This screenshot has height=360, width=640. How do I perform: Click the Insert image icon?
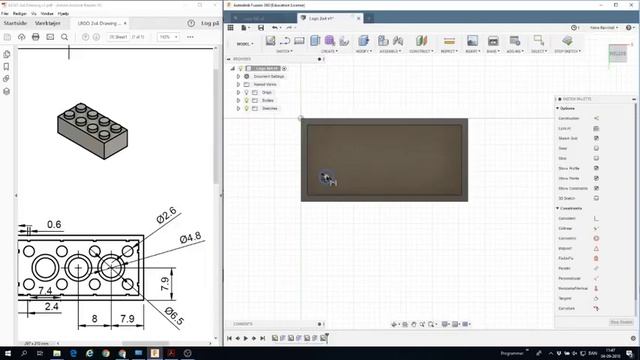472,41
